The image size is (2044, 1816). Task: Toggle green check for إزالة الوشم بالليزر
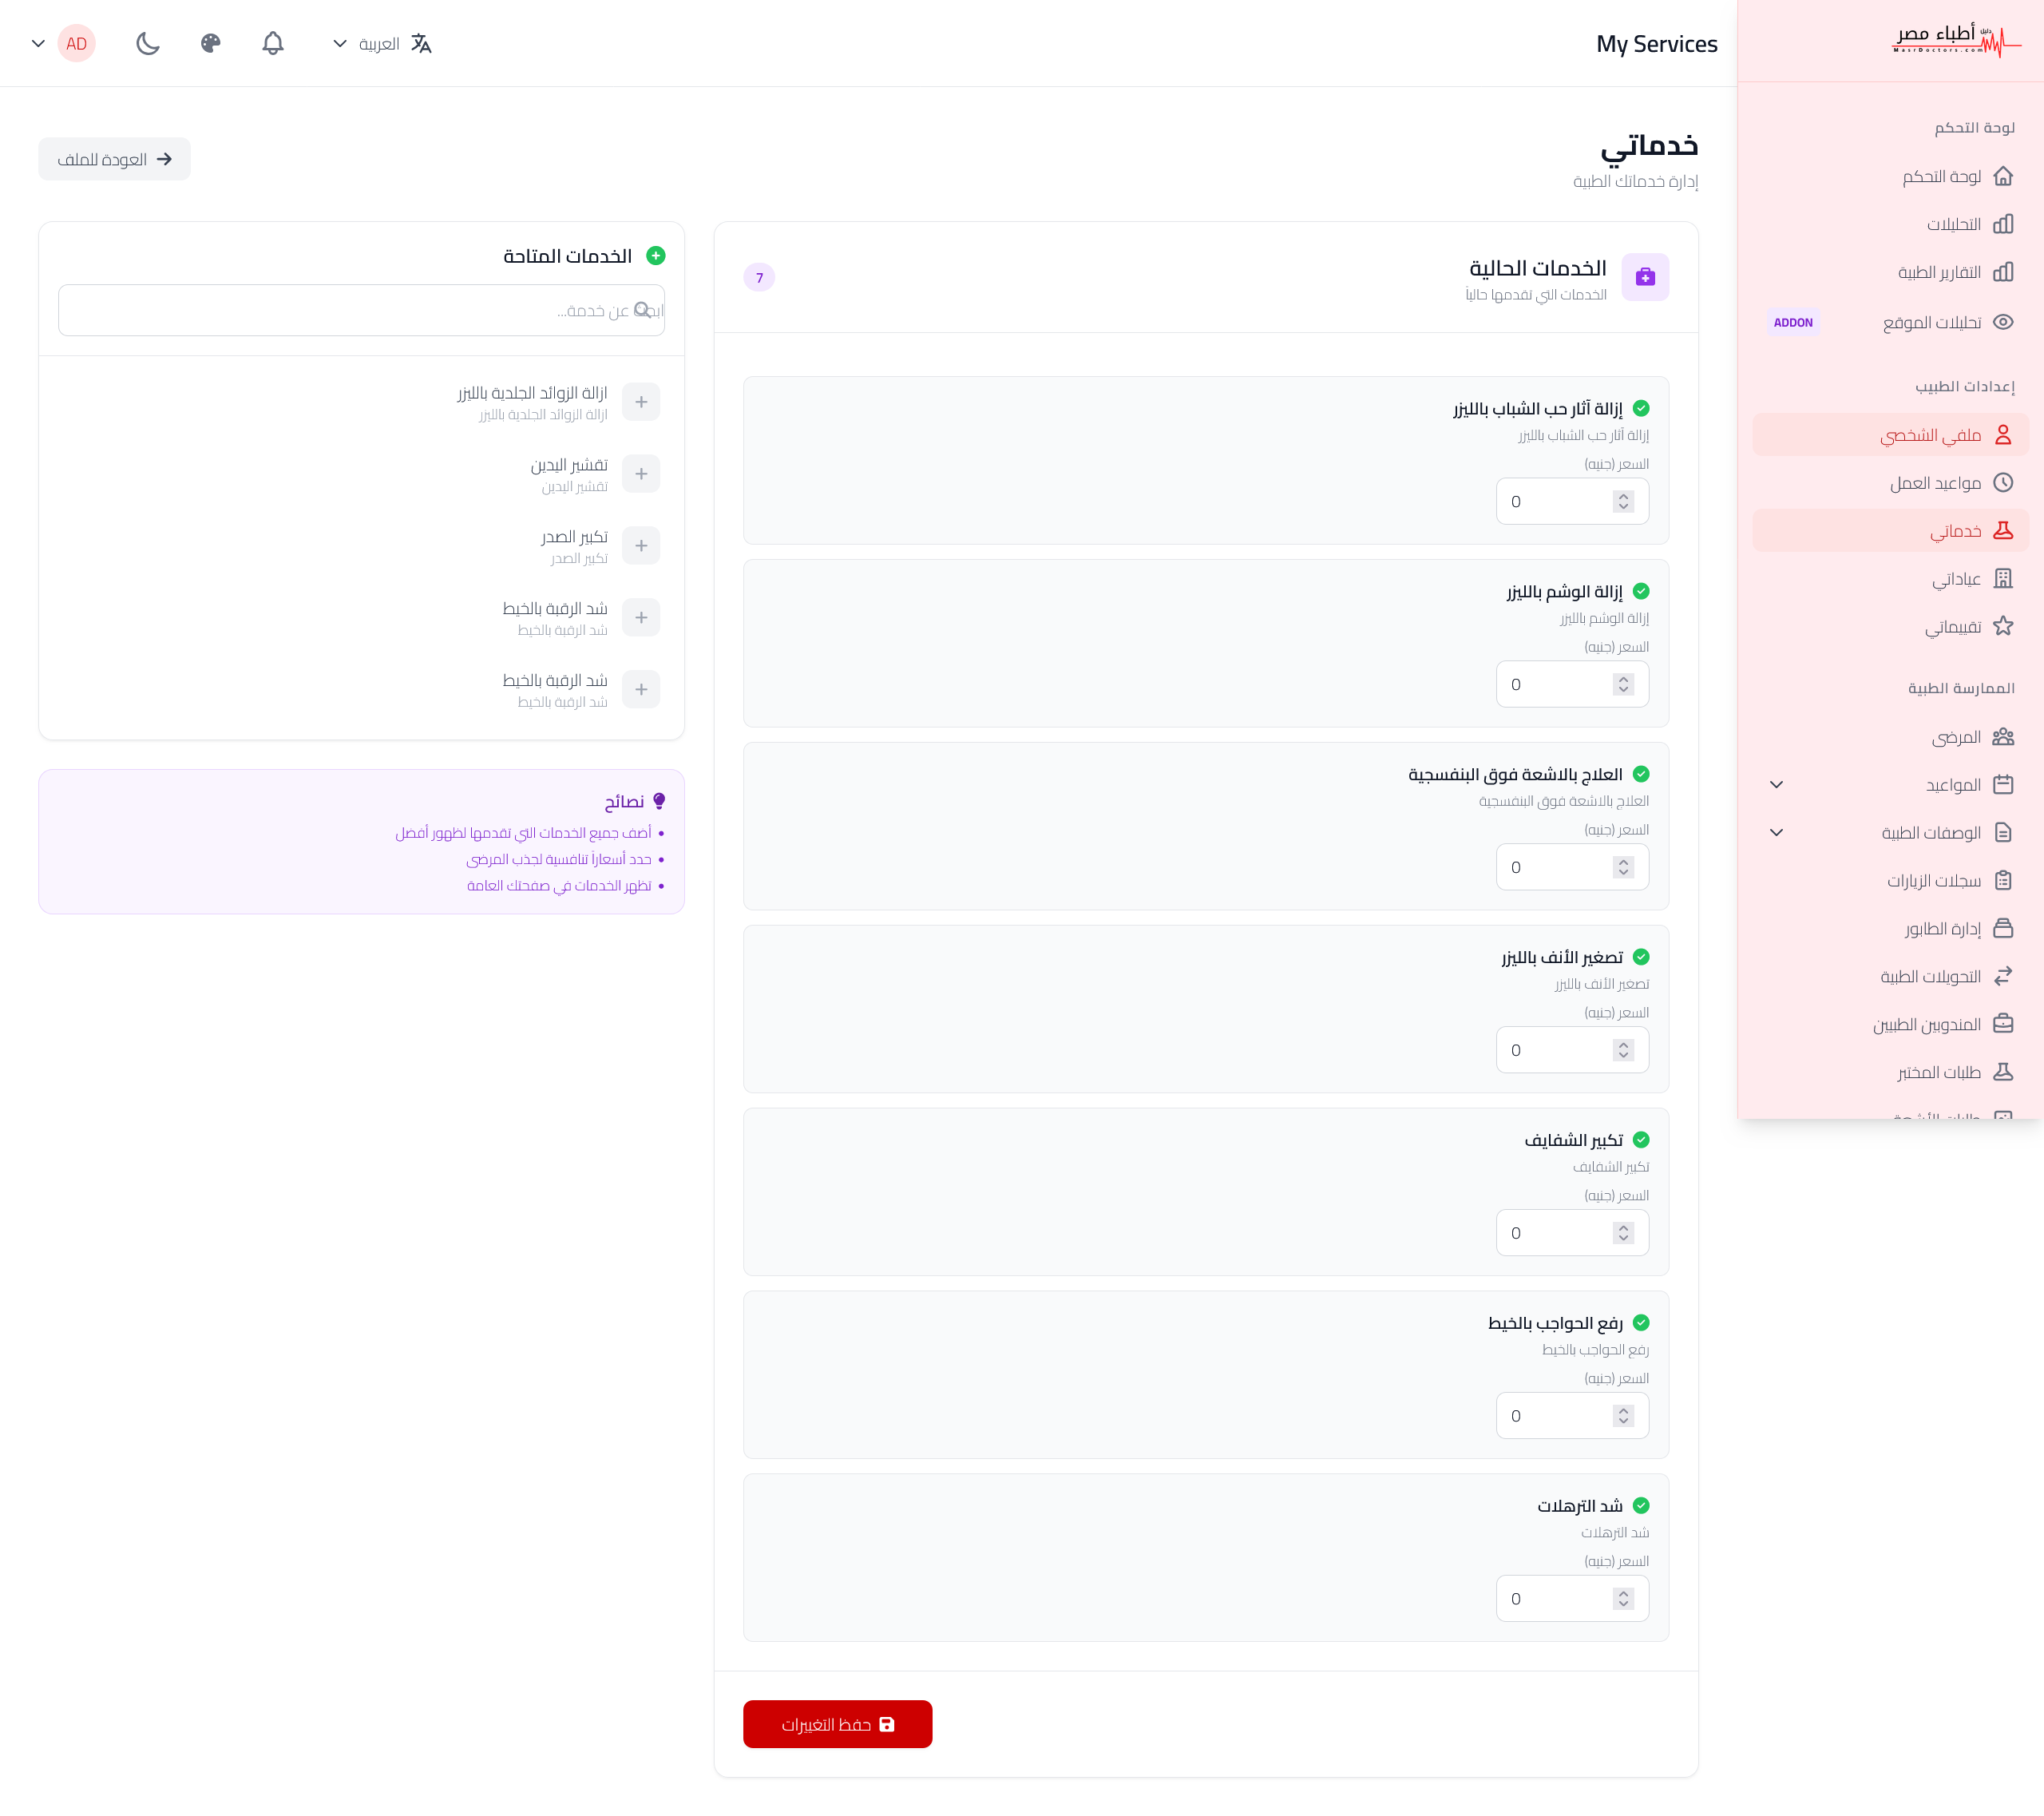coord(1641,592)
